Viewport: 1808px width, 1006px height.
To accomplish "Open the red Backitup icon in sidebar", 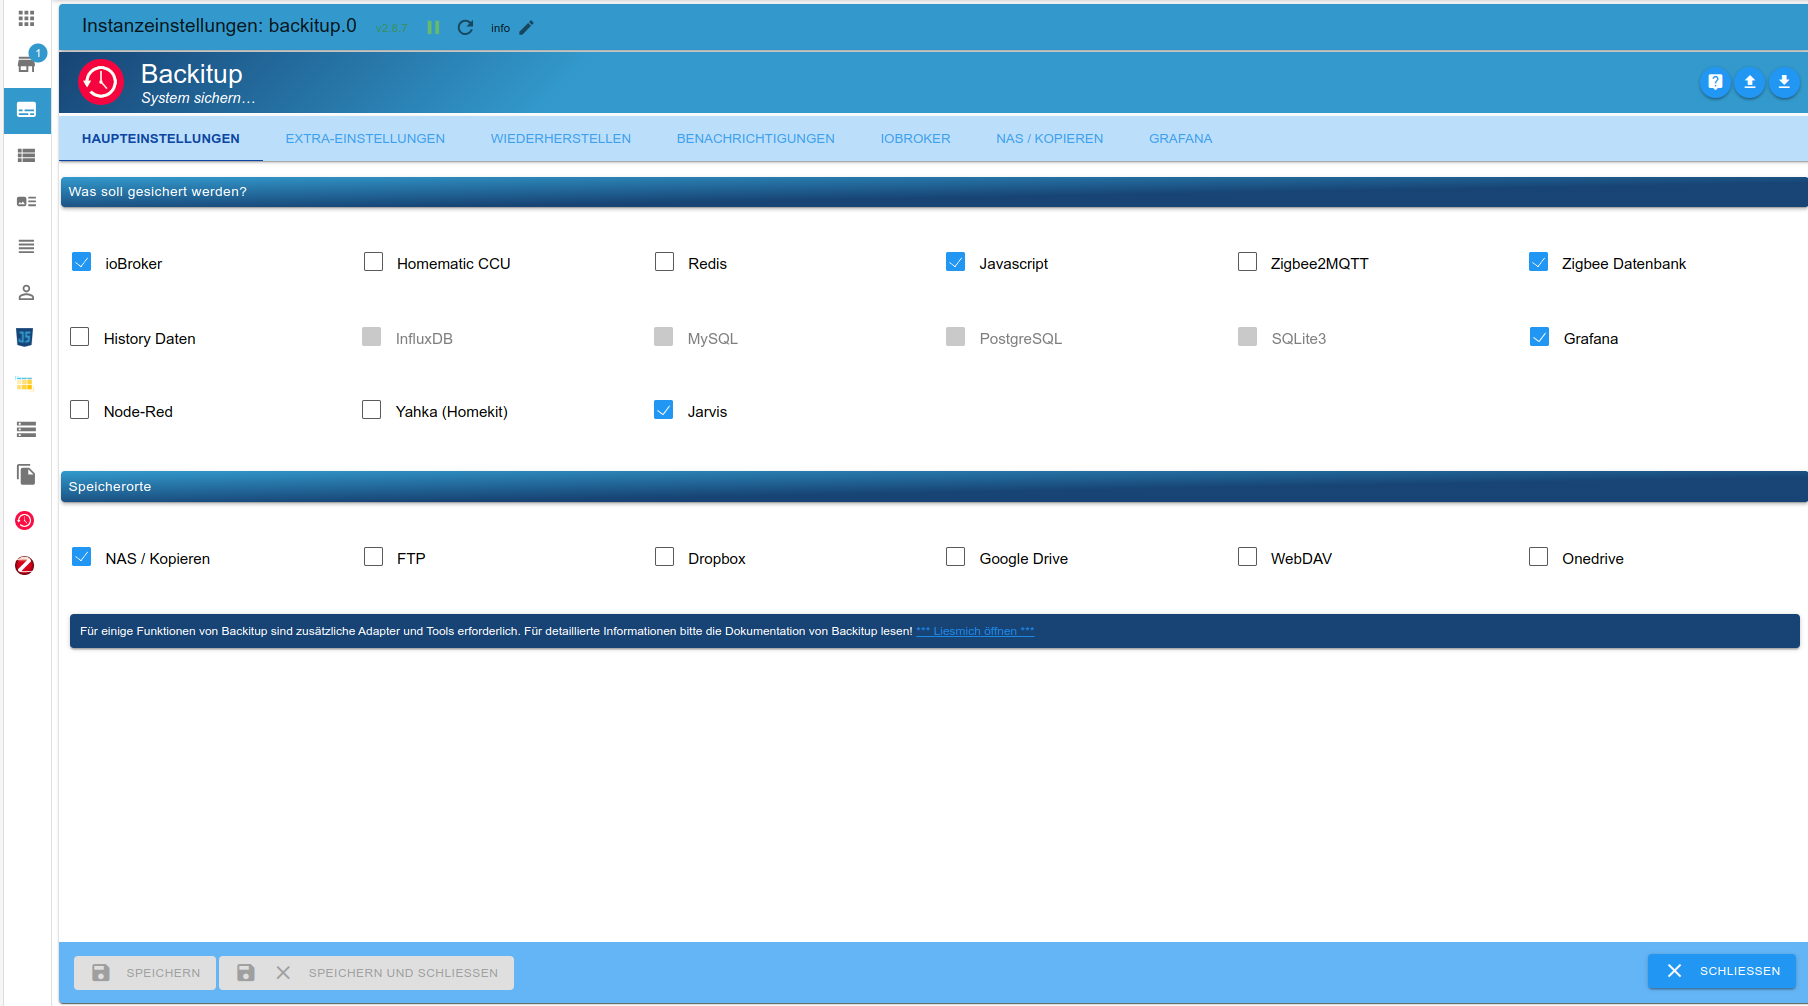I will [x=25, y=520].
